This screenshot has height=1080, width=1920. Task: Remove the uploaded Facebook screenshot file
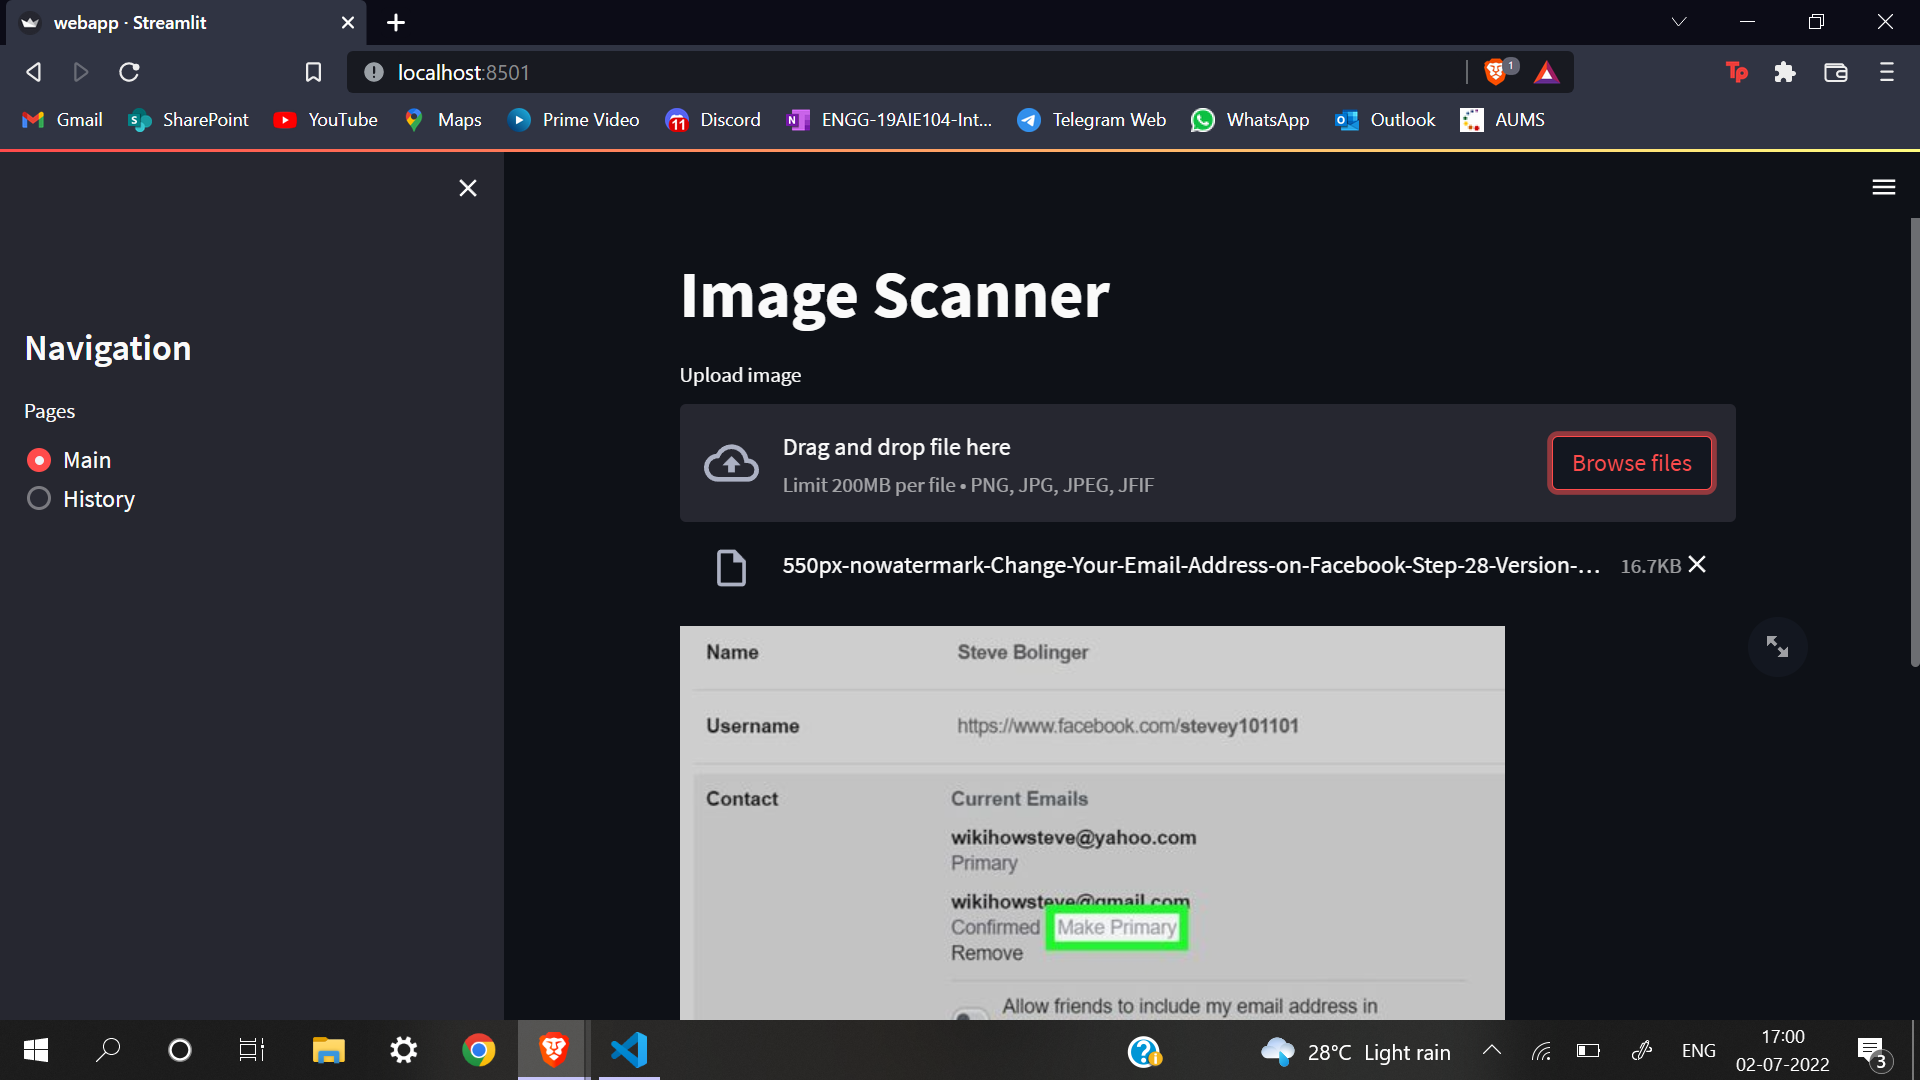pos(1697,565)
